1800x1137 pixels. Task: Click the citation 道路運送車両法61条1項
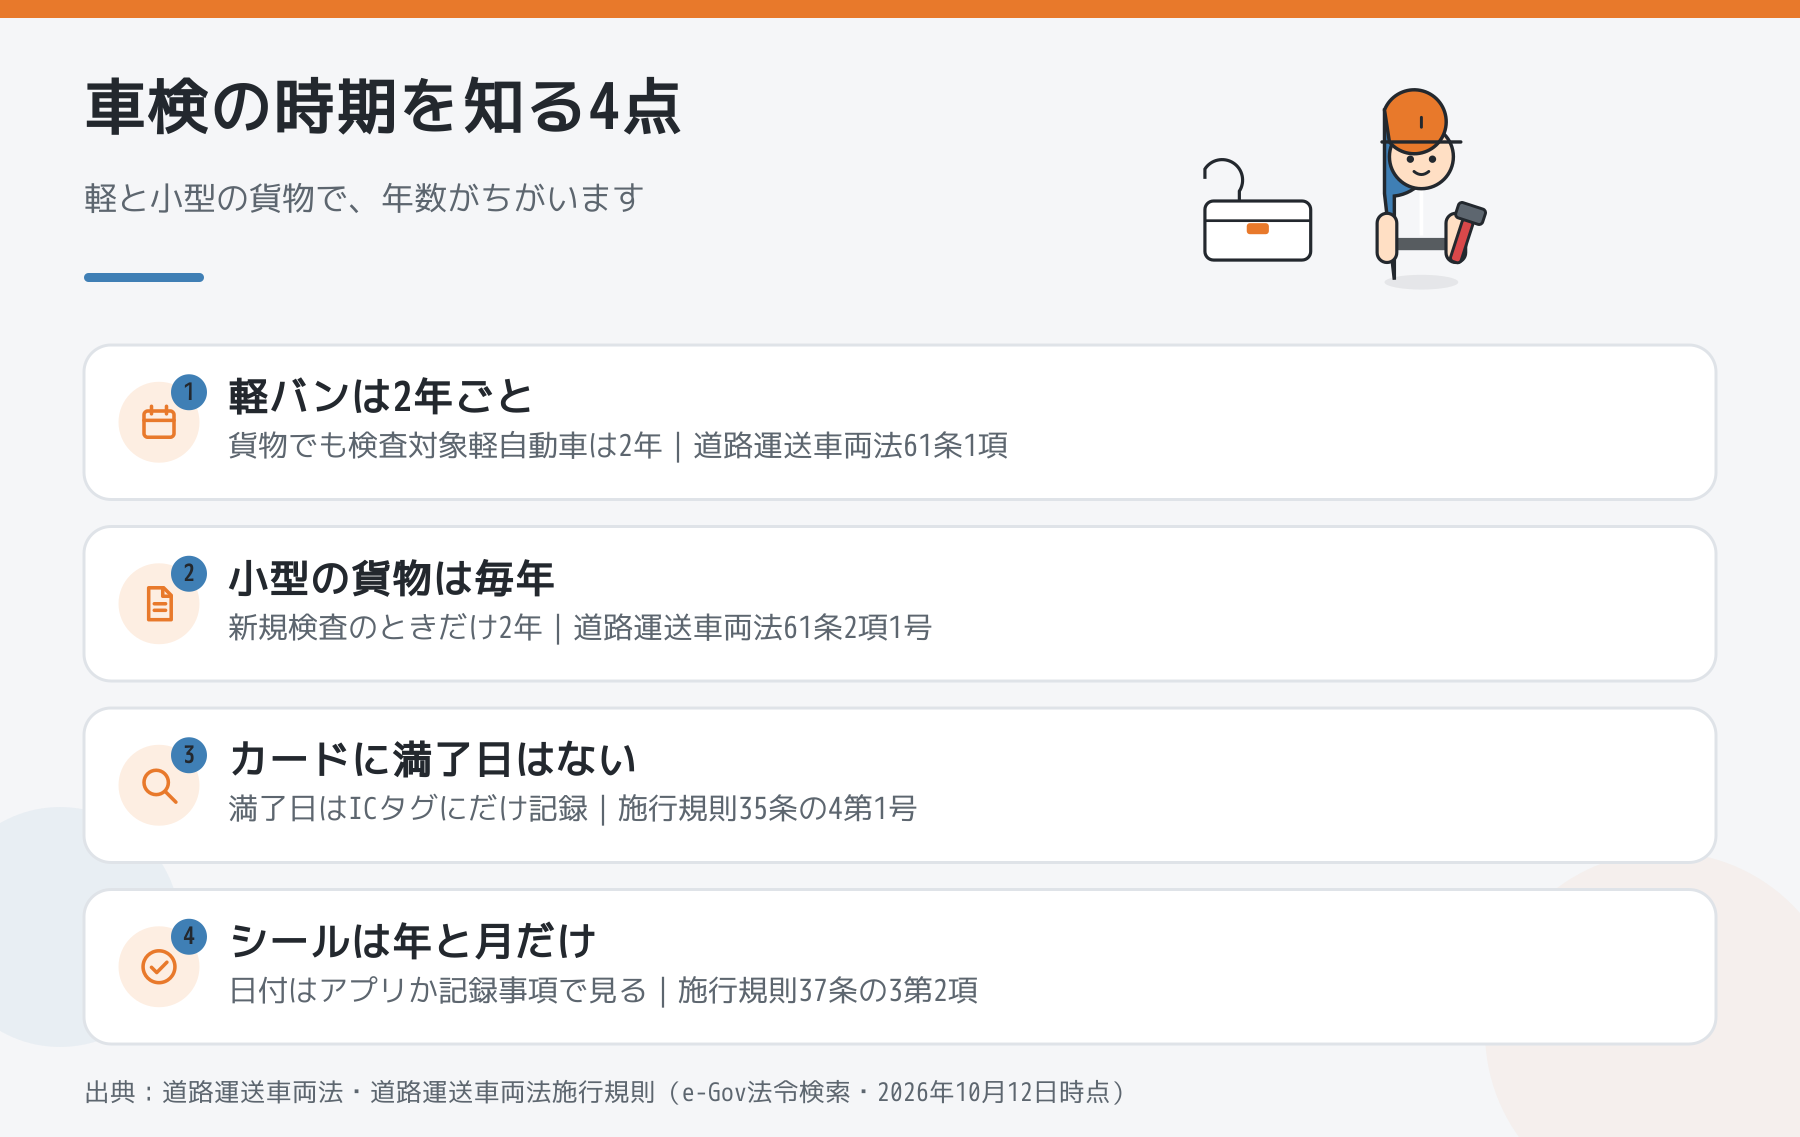pyautogui.click(x=850, y=446)
